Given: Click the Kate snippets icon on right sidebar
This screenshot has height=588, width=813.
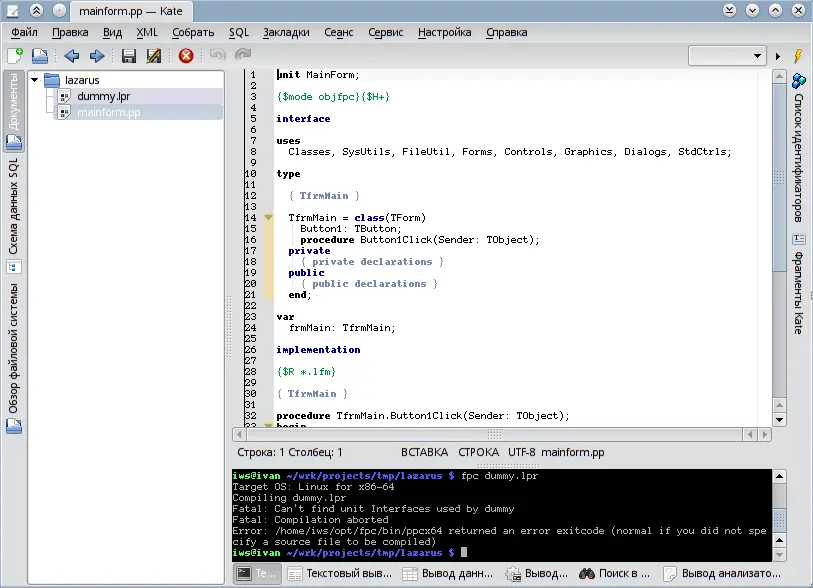Looking at the screenshot, I should [x=798, y=239].
